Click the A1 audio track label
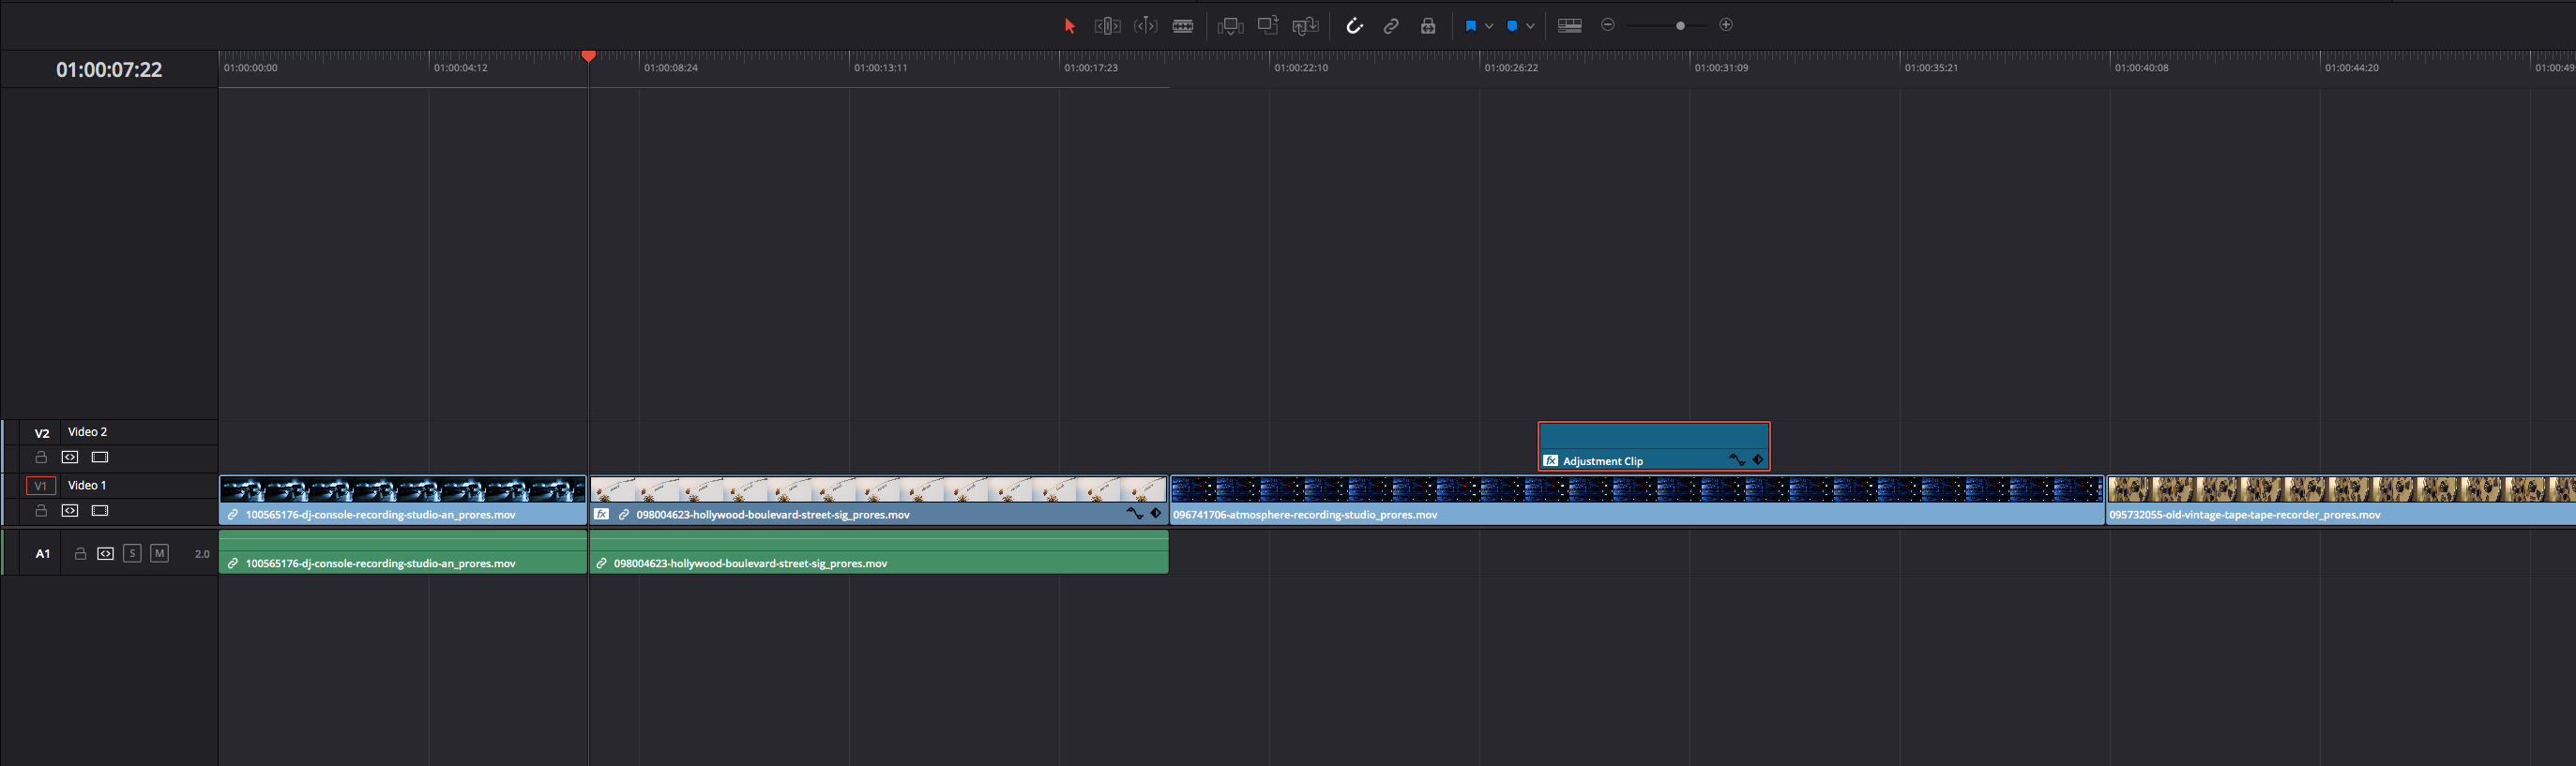Screen dimensions: 2576x766 coord(43,554)
